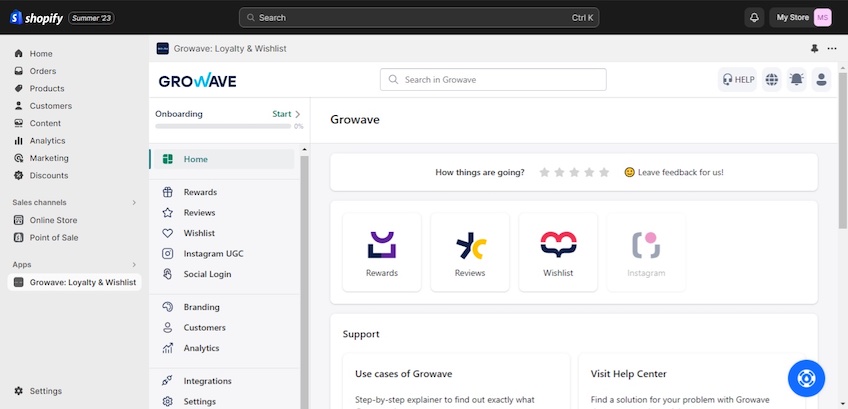Expand the Sales channels section
Viewport: 848px width, 409px height.
[134, 202]
